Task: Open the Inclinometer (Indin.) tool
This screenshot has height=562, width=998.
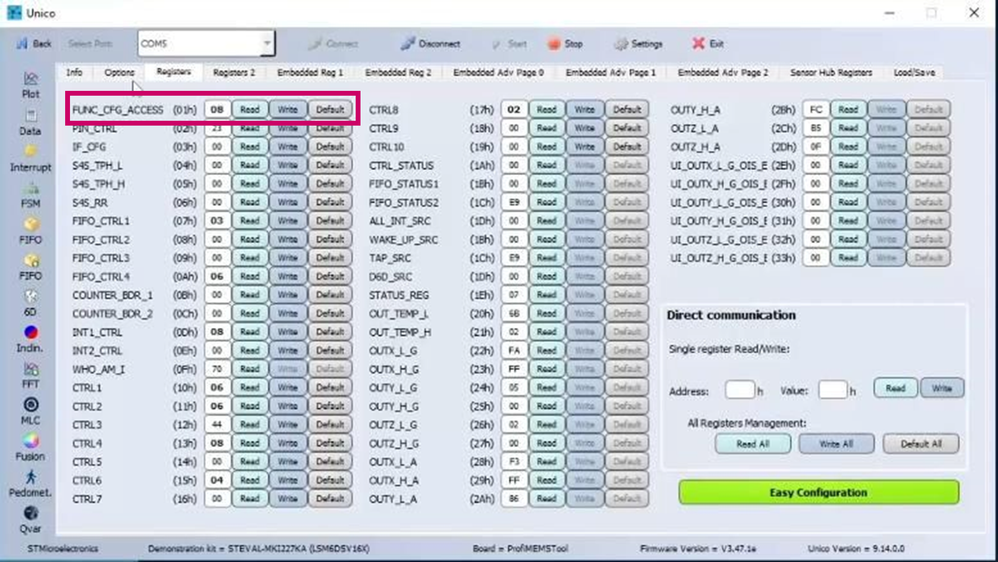Action: (x=30, y=340)
